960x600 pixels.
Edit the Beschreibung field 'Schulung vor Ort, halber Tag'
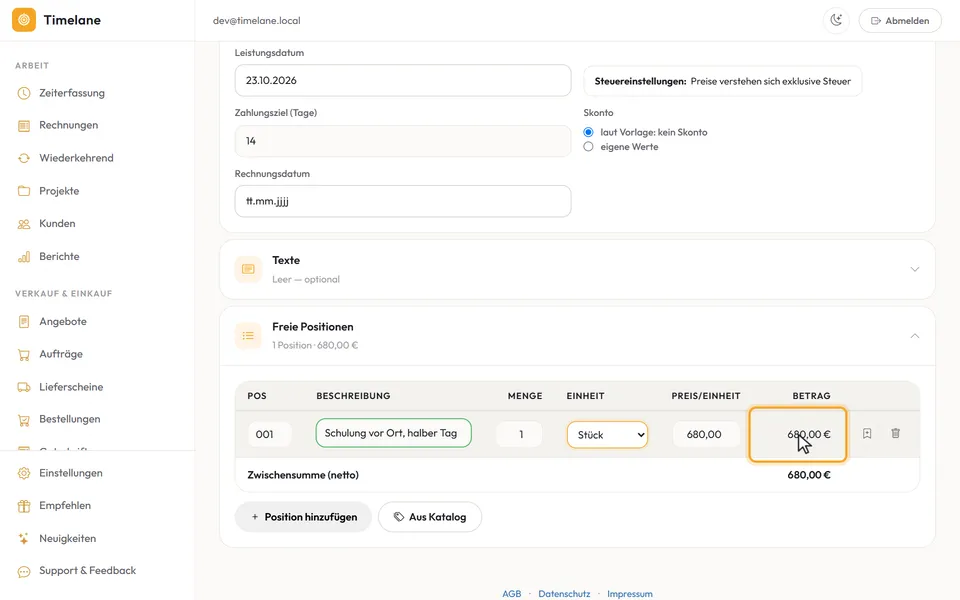click(x=394, y=433)
